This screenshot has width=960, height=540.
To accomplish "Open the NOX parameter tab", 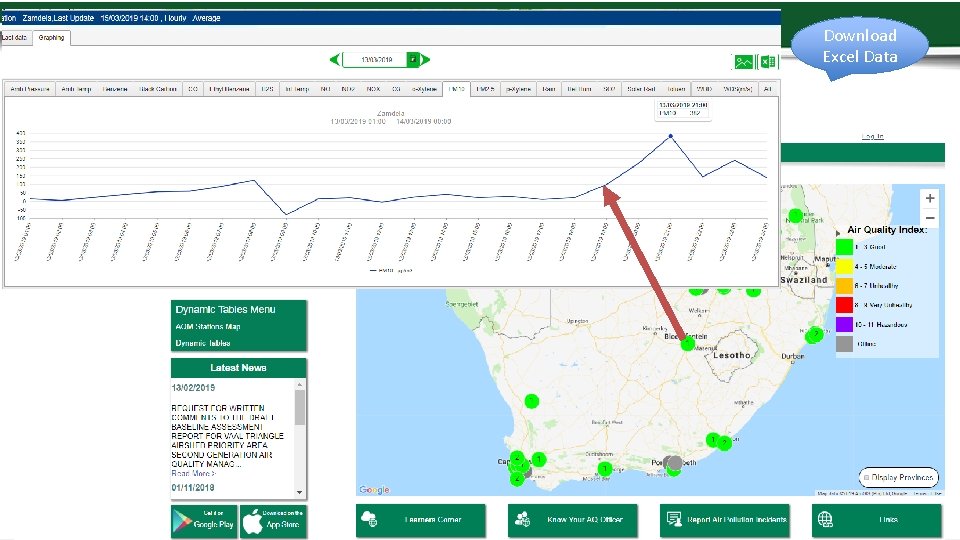I will coord(373,89).
